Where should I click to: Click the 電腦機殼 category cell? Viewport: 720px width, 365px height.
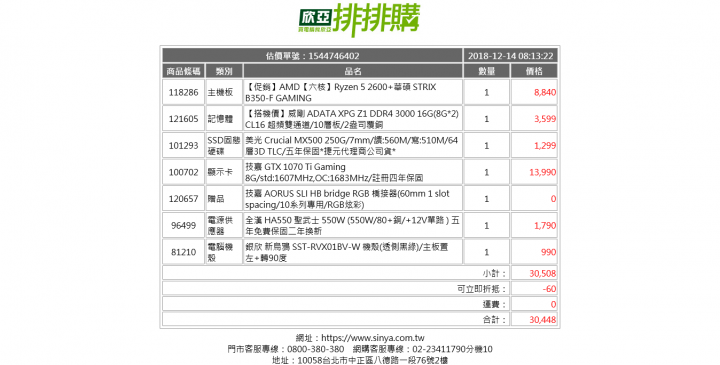(224, 252)
